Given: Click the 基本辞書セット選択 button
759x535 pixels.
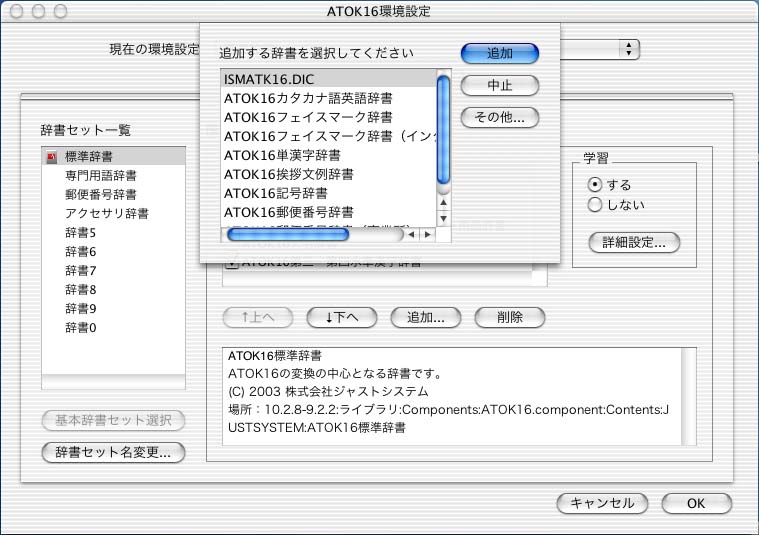Looking at the screenshot, I should pos(113,420).
